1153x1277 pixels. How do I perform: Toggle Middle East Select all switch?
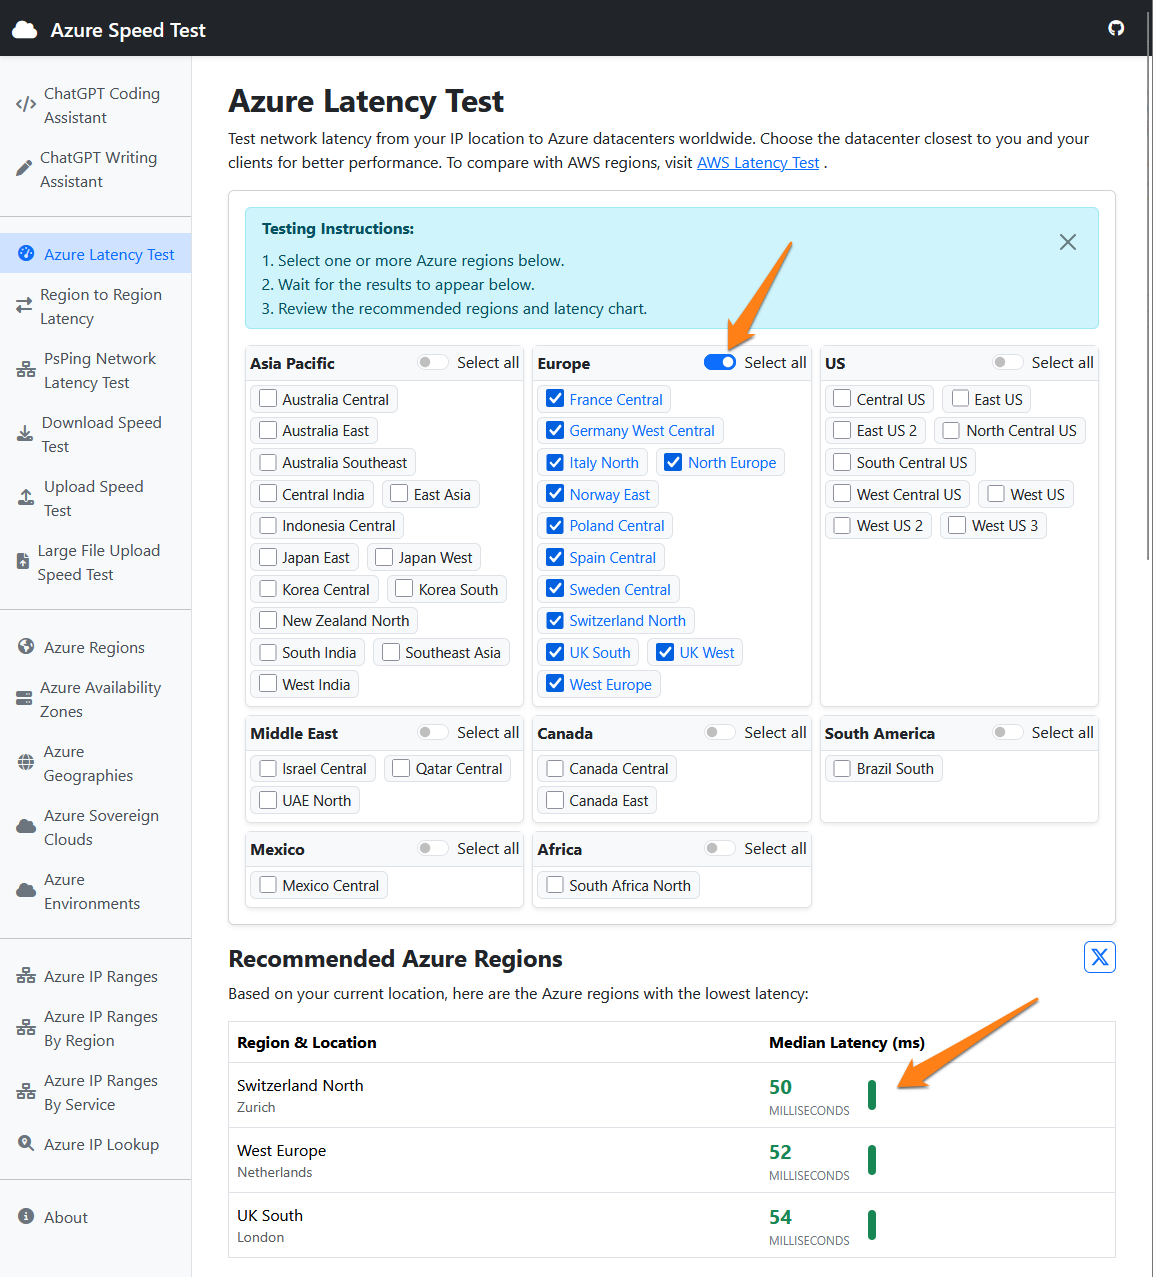click(x=433, y=732)
